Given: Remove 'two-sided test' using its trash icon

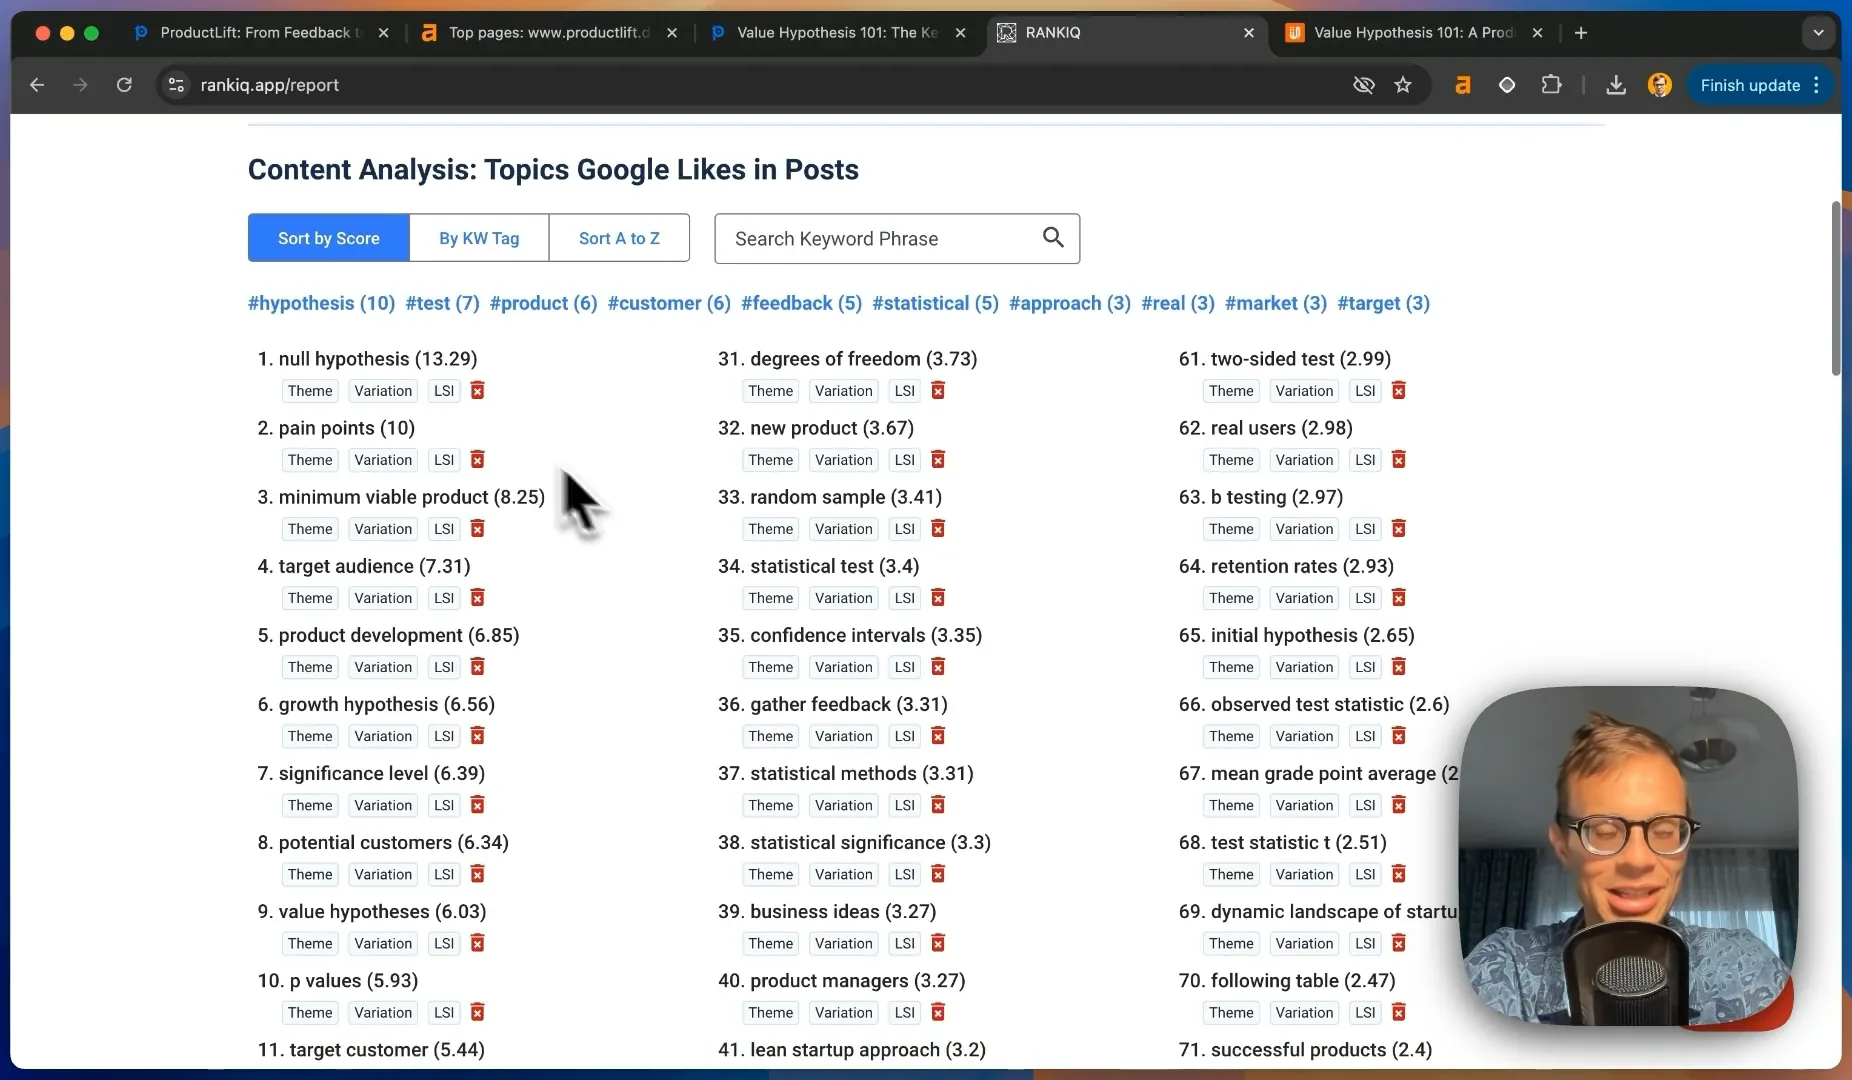Looking at the screenshot, I should point(1399,390).
